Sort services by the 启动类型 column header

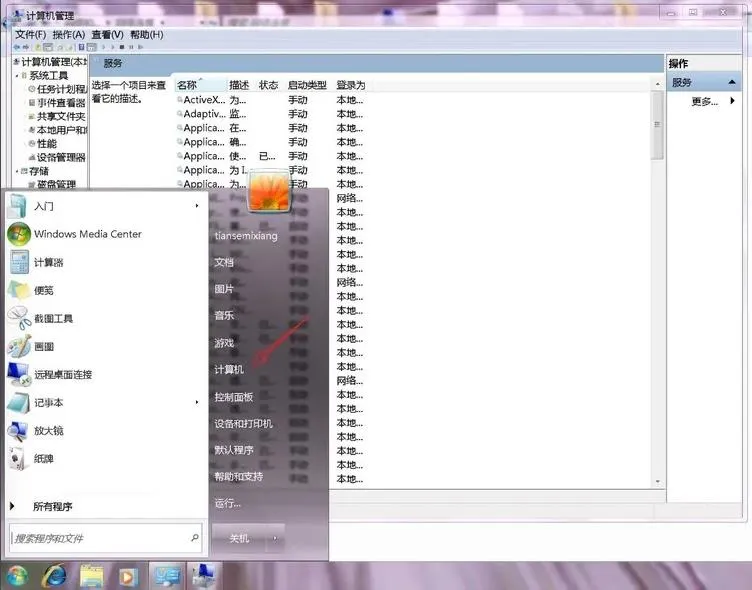[x=307, y=85]
